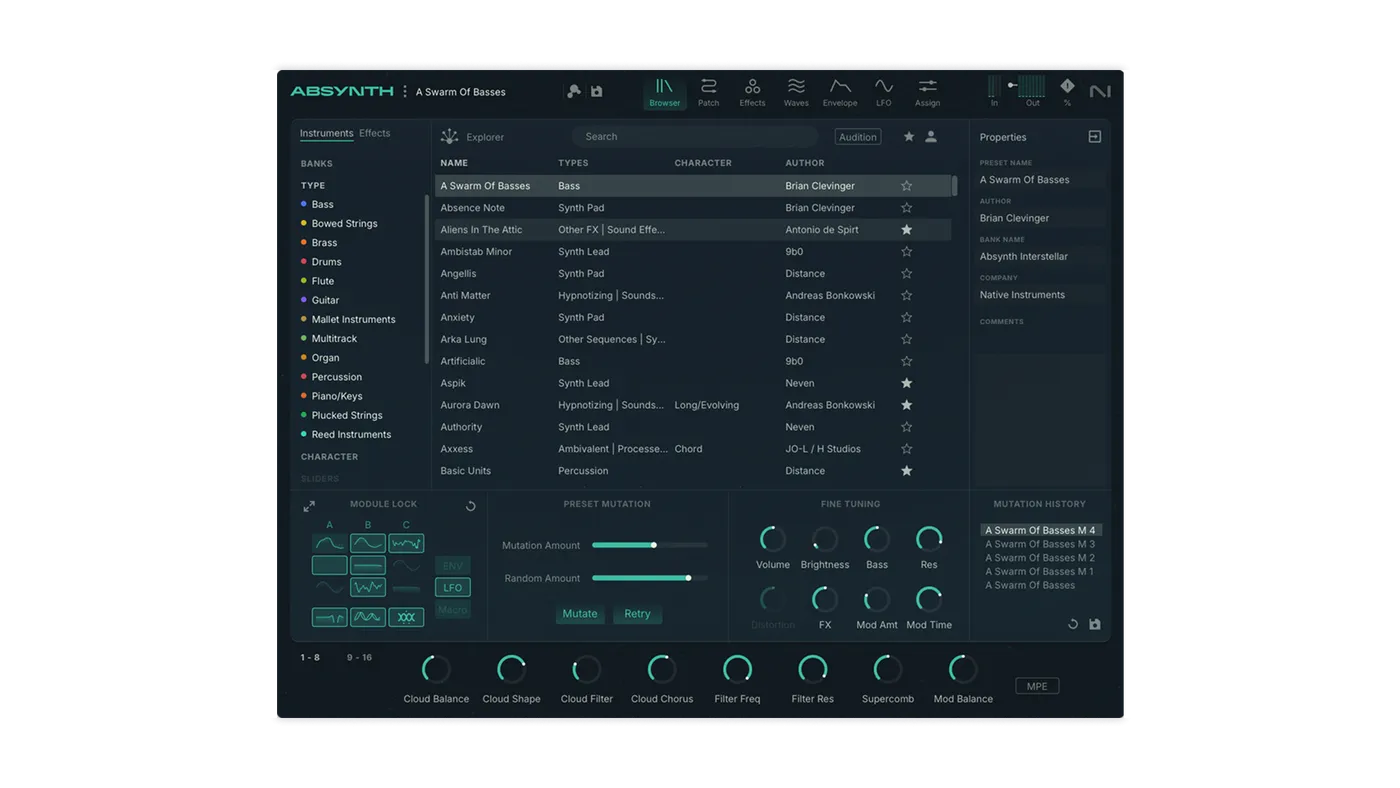The image size is (1400, 788).
Task: Save mutation from history disk icon
Action: tap(1095, 624)
